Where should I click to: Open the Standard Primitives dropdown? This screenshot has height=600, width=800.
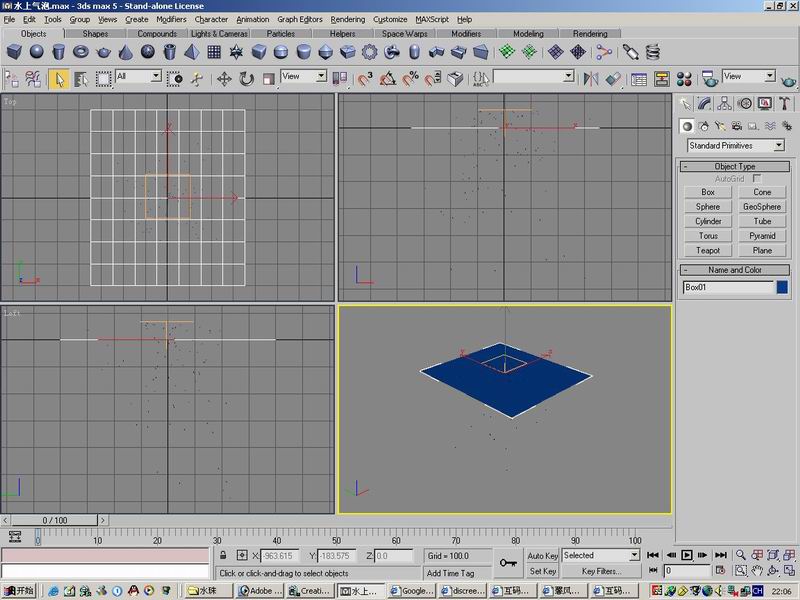click(735, 145)
